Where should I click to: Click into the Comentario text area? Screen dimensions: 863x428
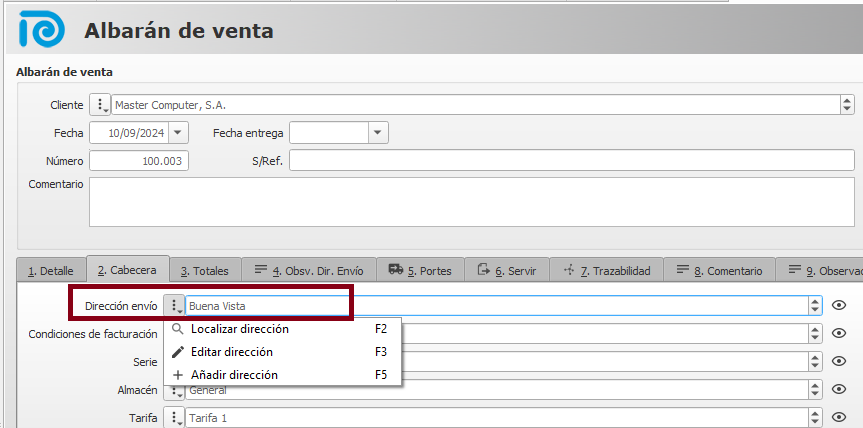[x=470, y=202]
